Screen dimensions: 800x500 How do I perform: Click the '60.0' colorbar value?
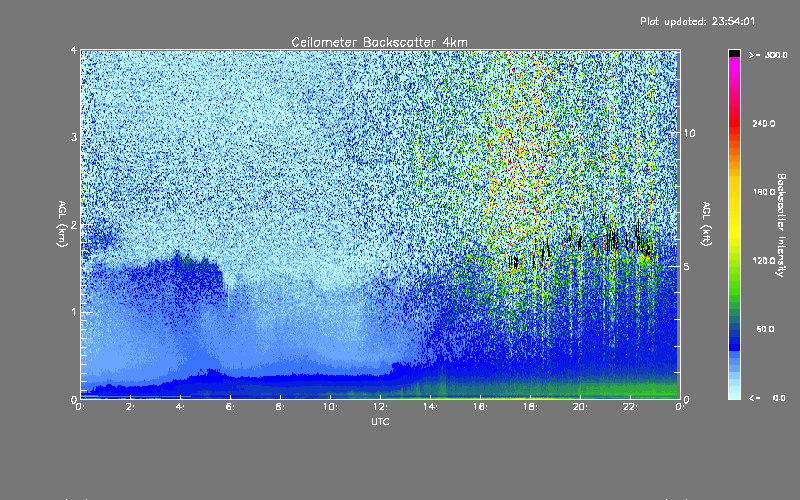click(x=765, y=329)
